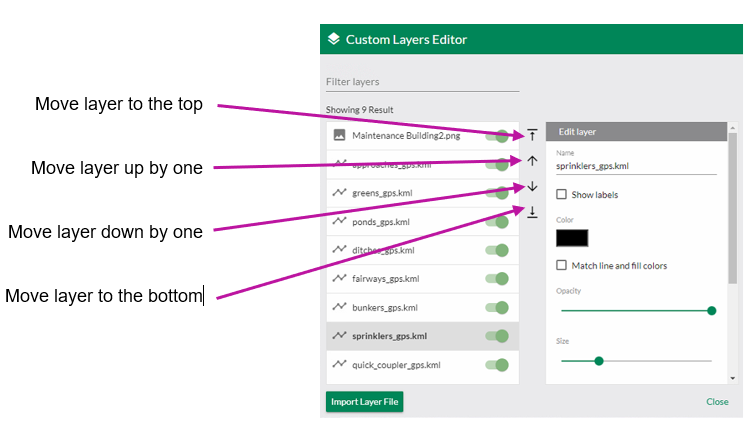Select the ditches_gps.kml layer name
The image size is (754, 428).
(383, 250)
